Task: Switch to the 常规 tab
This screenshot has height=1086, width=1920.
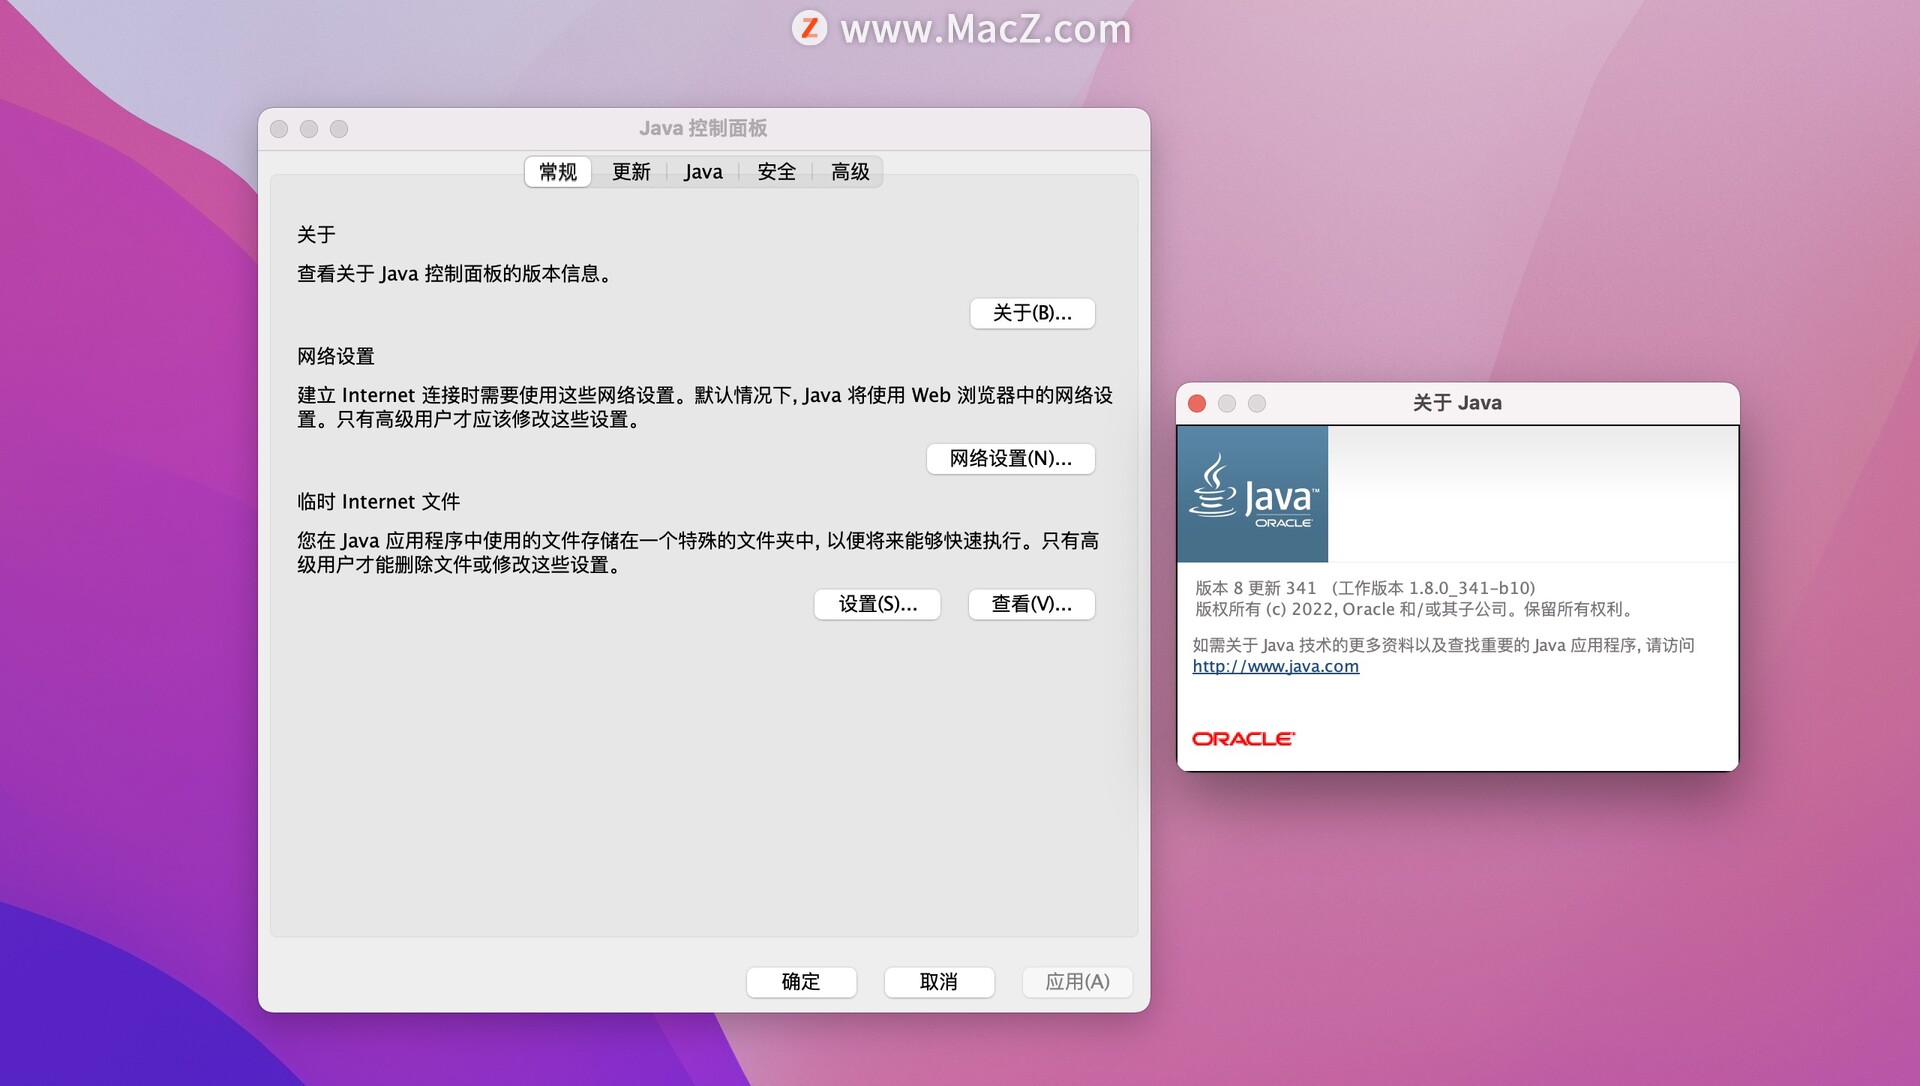Action: pos(558,172)
